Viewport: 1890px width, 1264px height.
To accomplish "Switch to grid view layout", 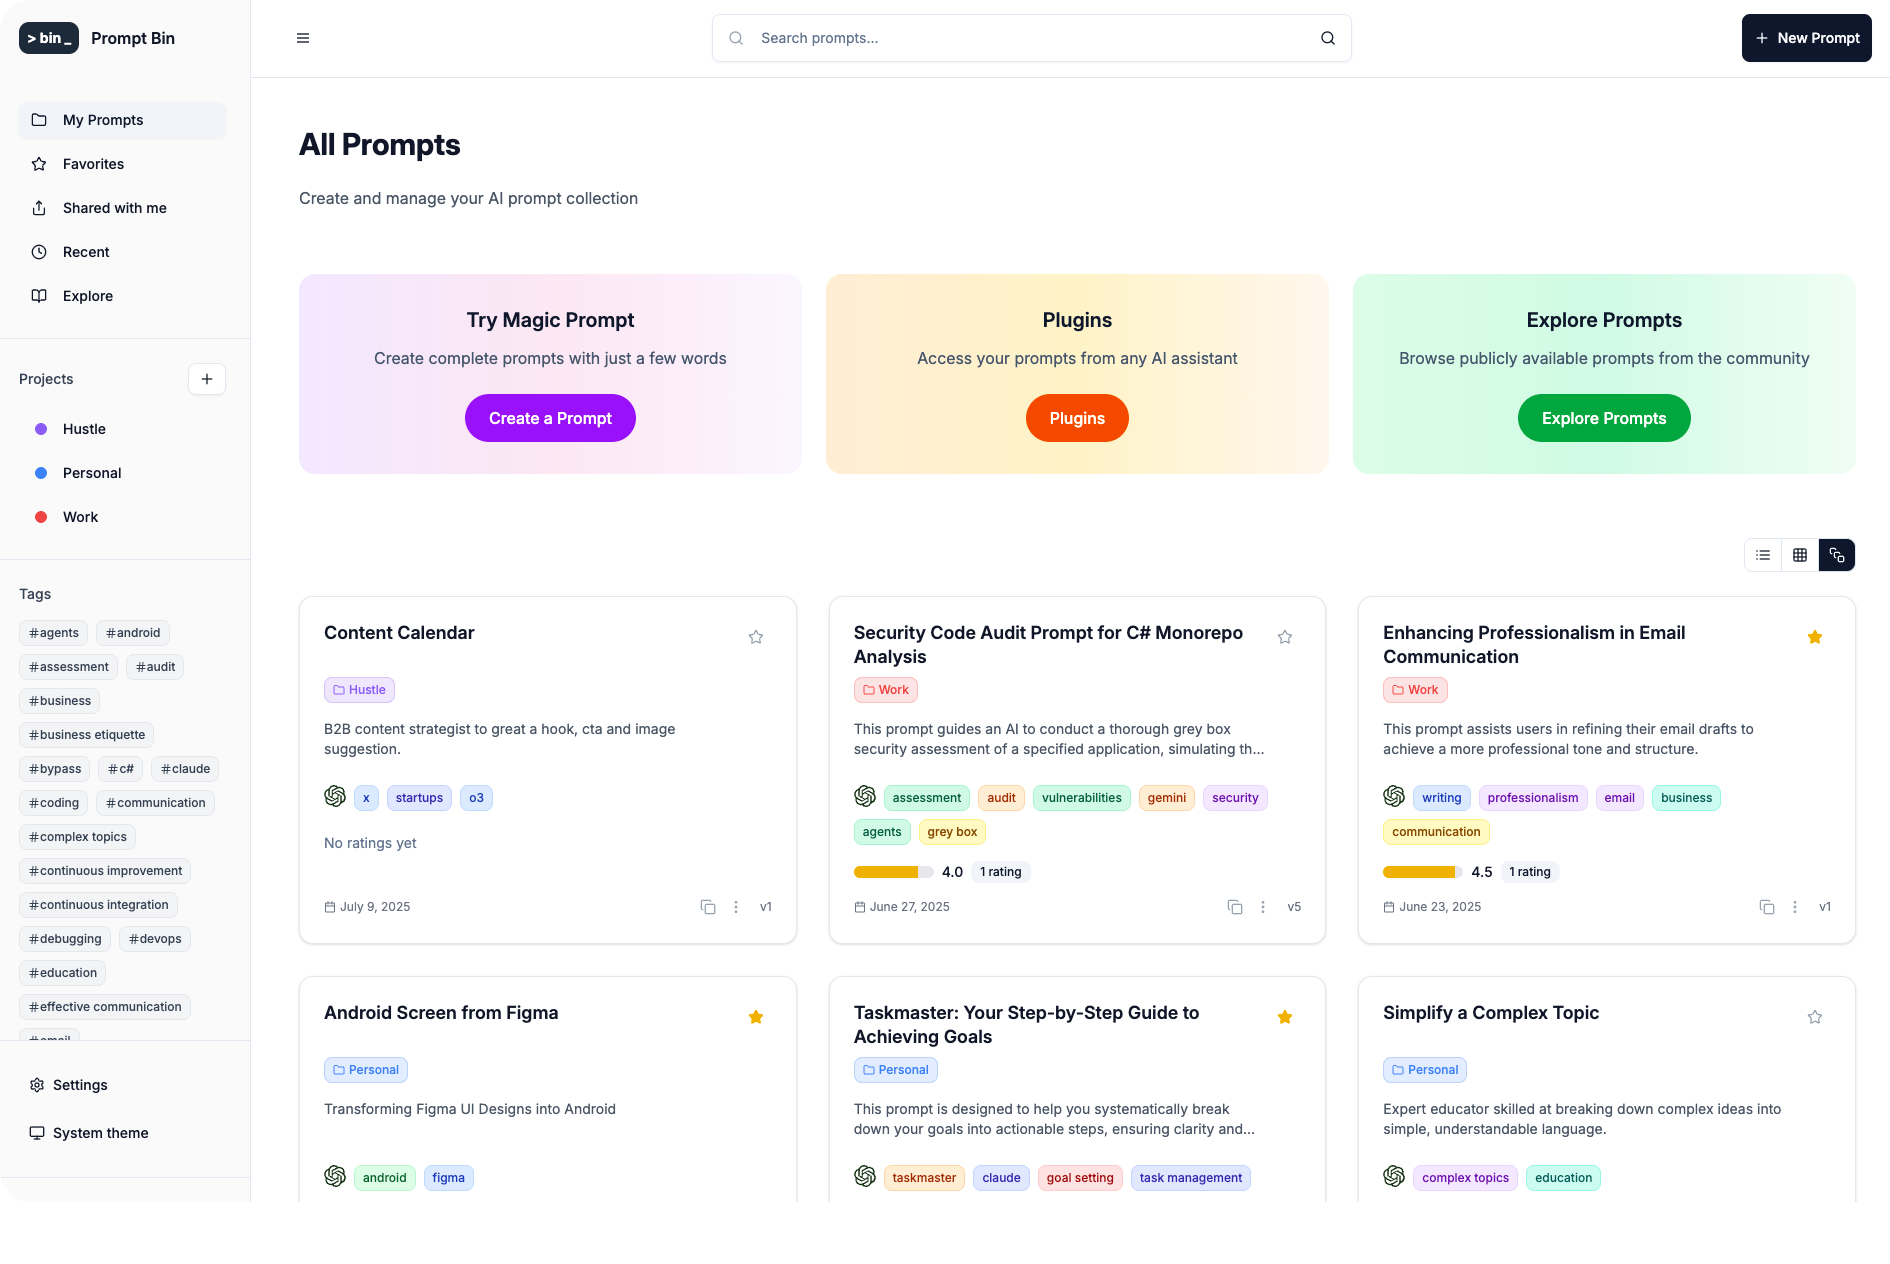I will 1800,555.
